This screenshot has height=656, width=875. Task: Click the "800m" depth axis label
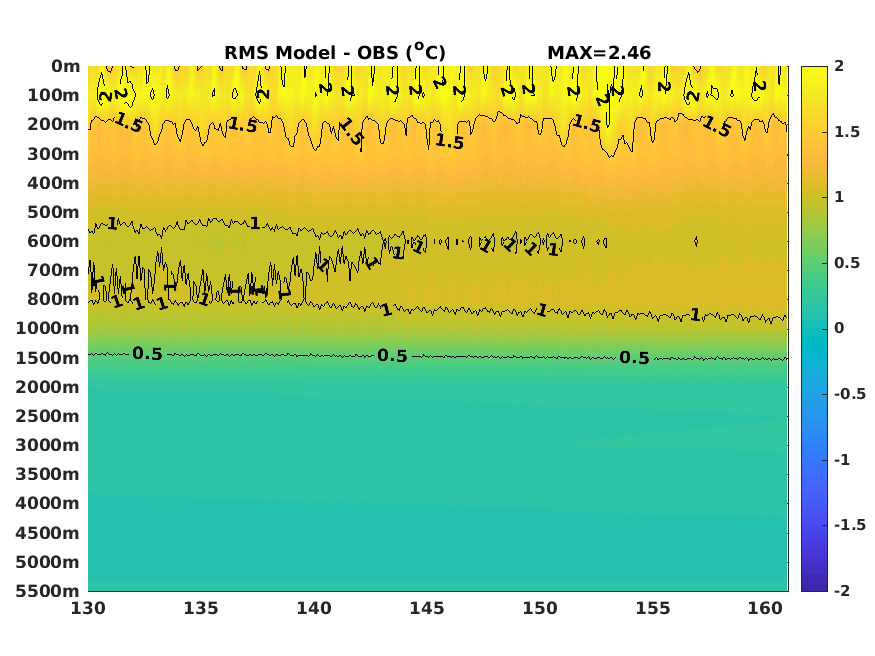tap(54, 299)
